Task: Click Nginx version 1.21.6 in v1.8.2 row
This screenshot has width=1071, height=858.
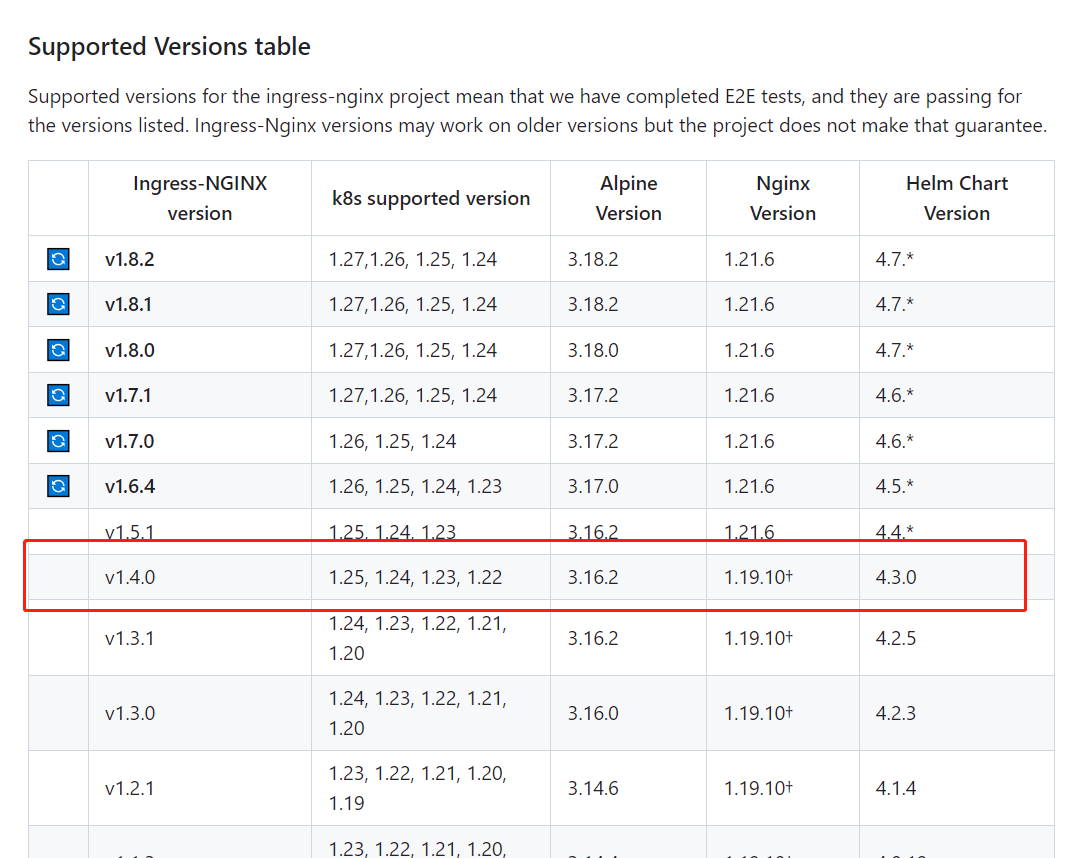Action: [783, 259]
